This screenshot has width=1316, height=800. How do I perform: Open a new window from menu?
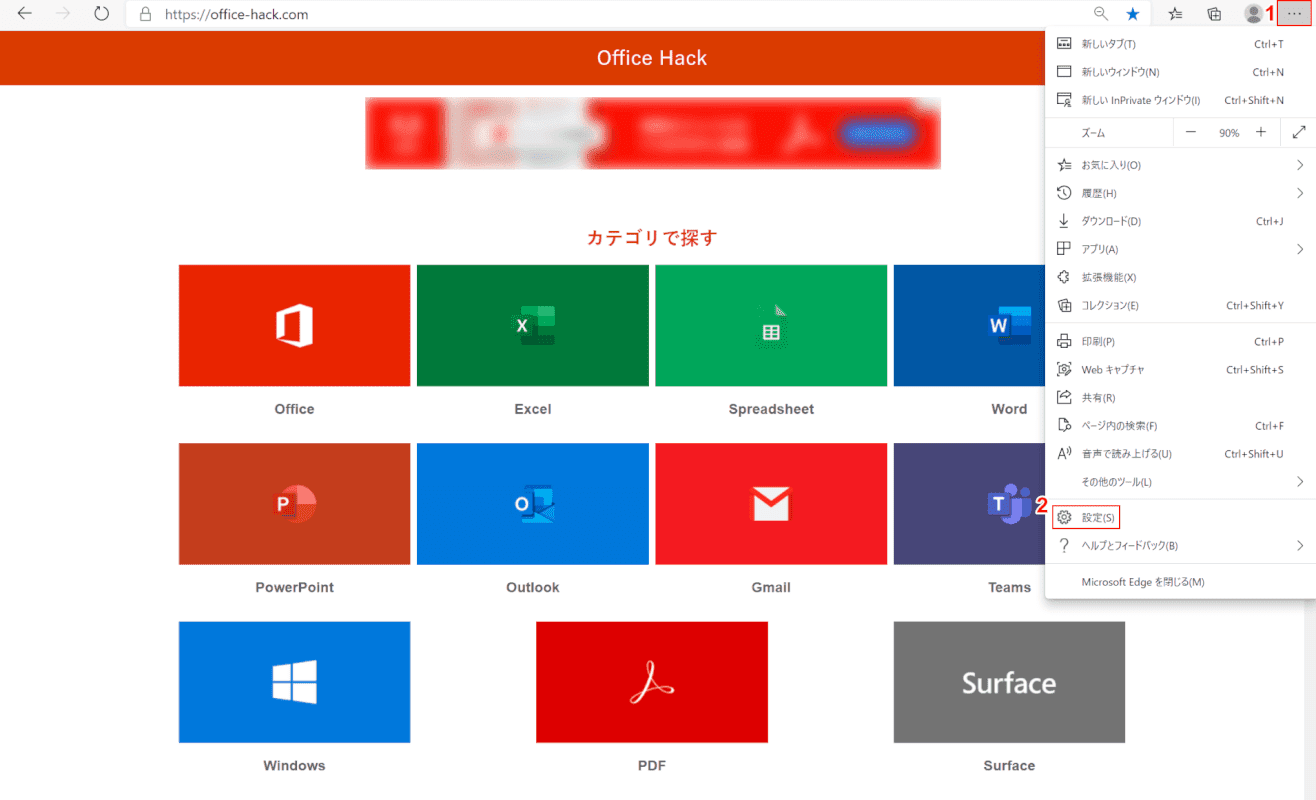pyautogui.click(x=1180, y=72)
